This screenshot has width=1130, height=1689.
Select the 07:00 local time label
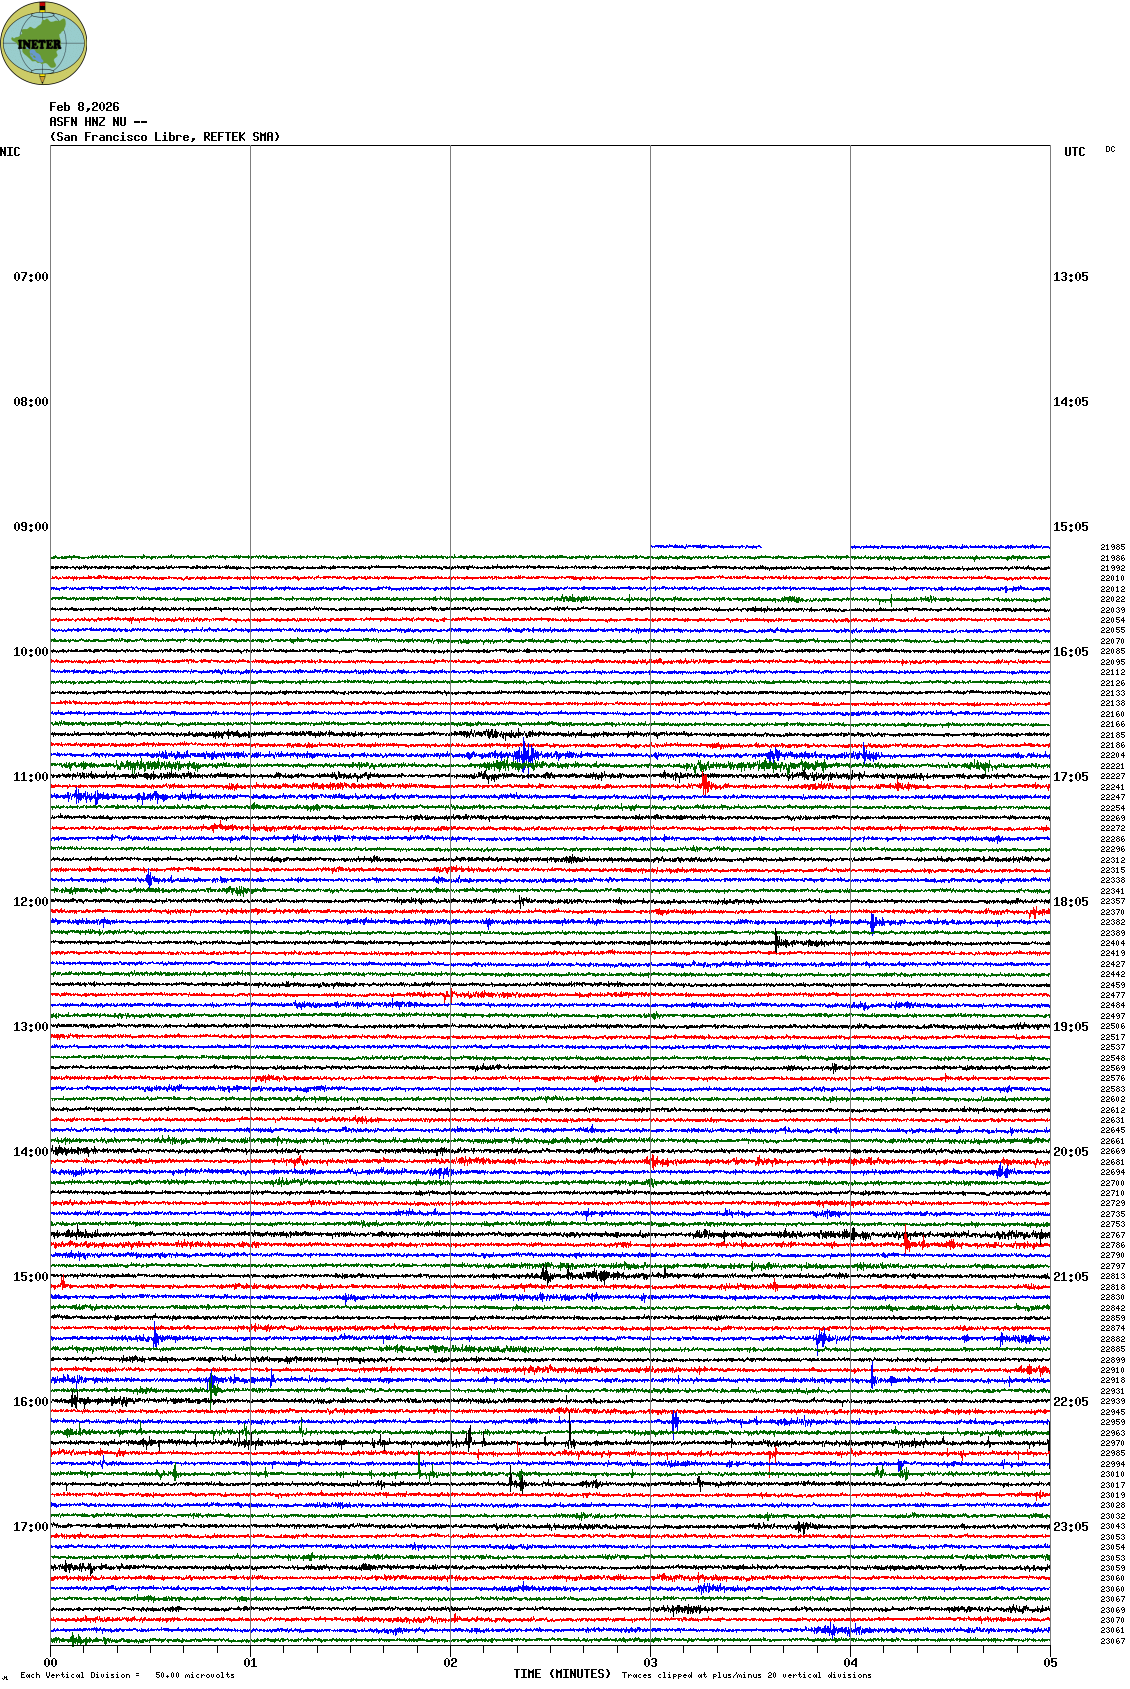pyautogui.click(x=30, y=277)
